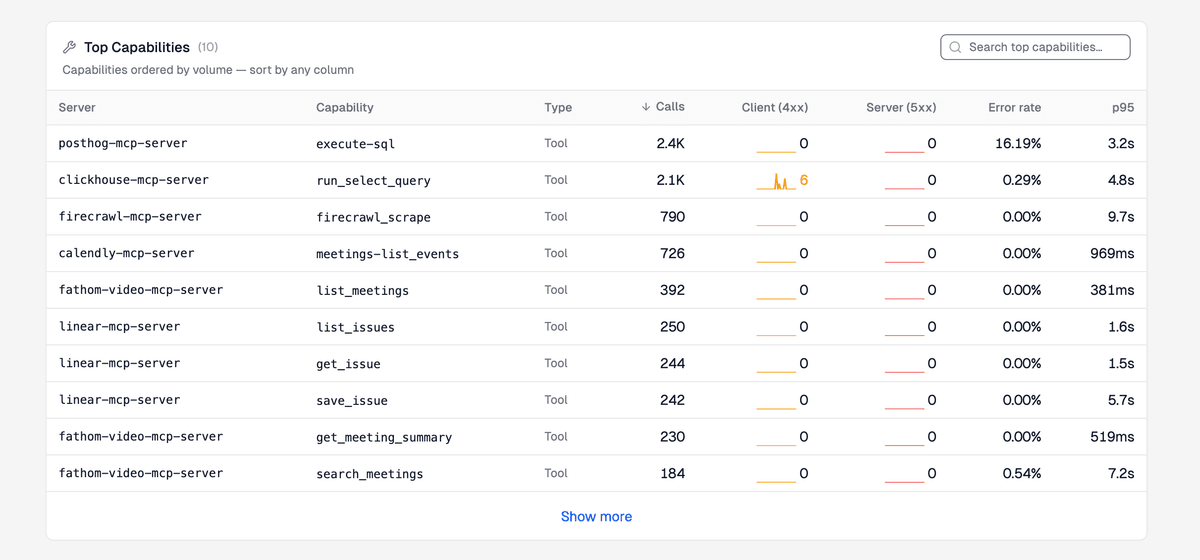1200x560 pixels.
Task: Click the 4.8s p95 value
Action: click(1121, 180)
